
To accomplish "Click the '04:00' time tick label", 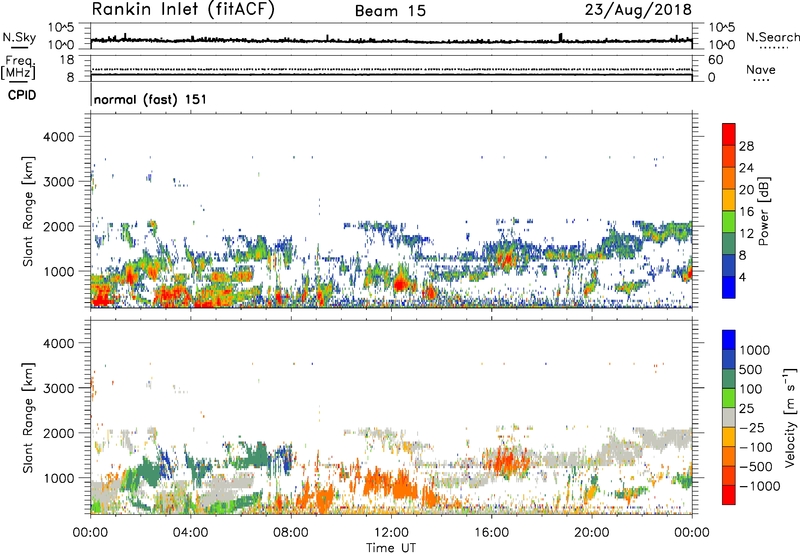I will pyautogui.click(x=190, y=533).
